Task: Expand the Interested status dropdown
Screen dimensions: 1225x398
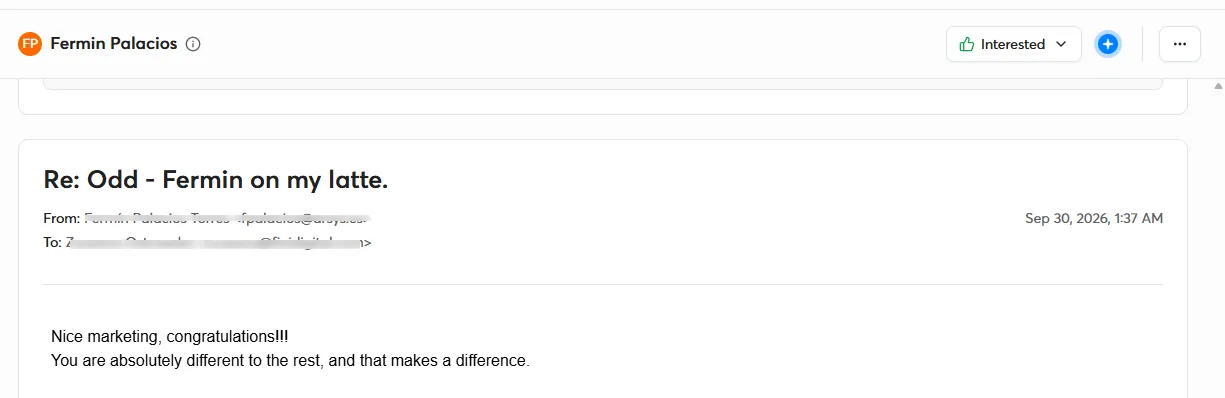Action: tap(1014, 44)
